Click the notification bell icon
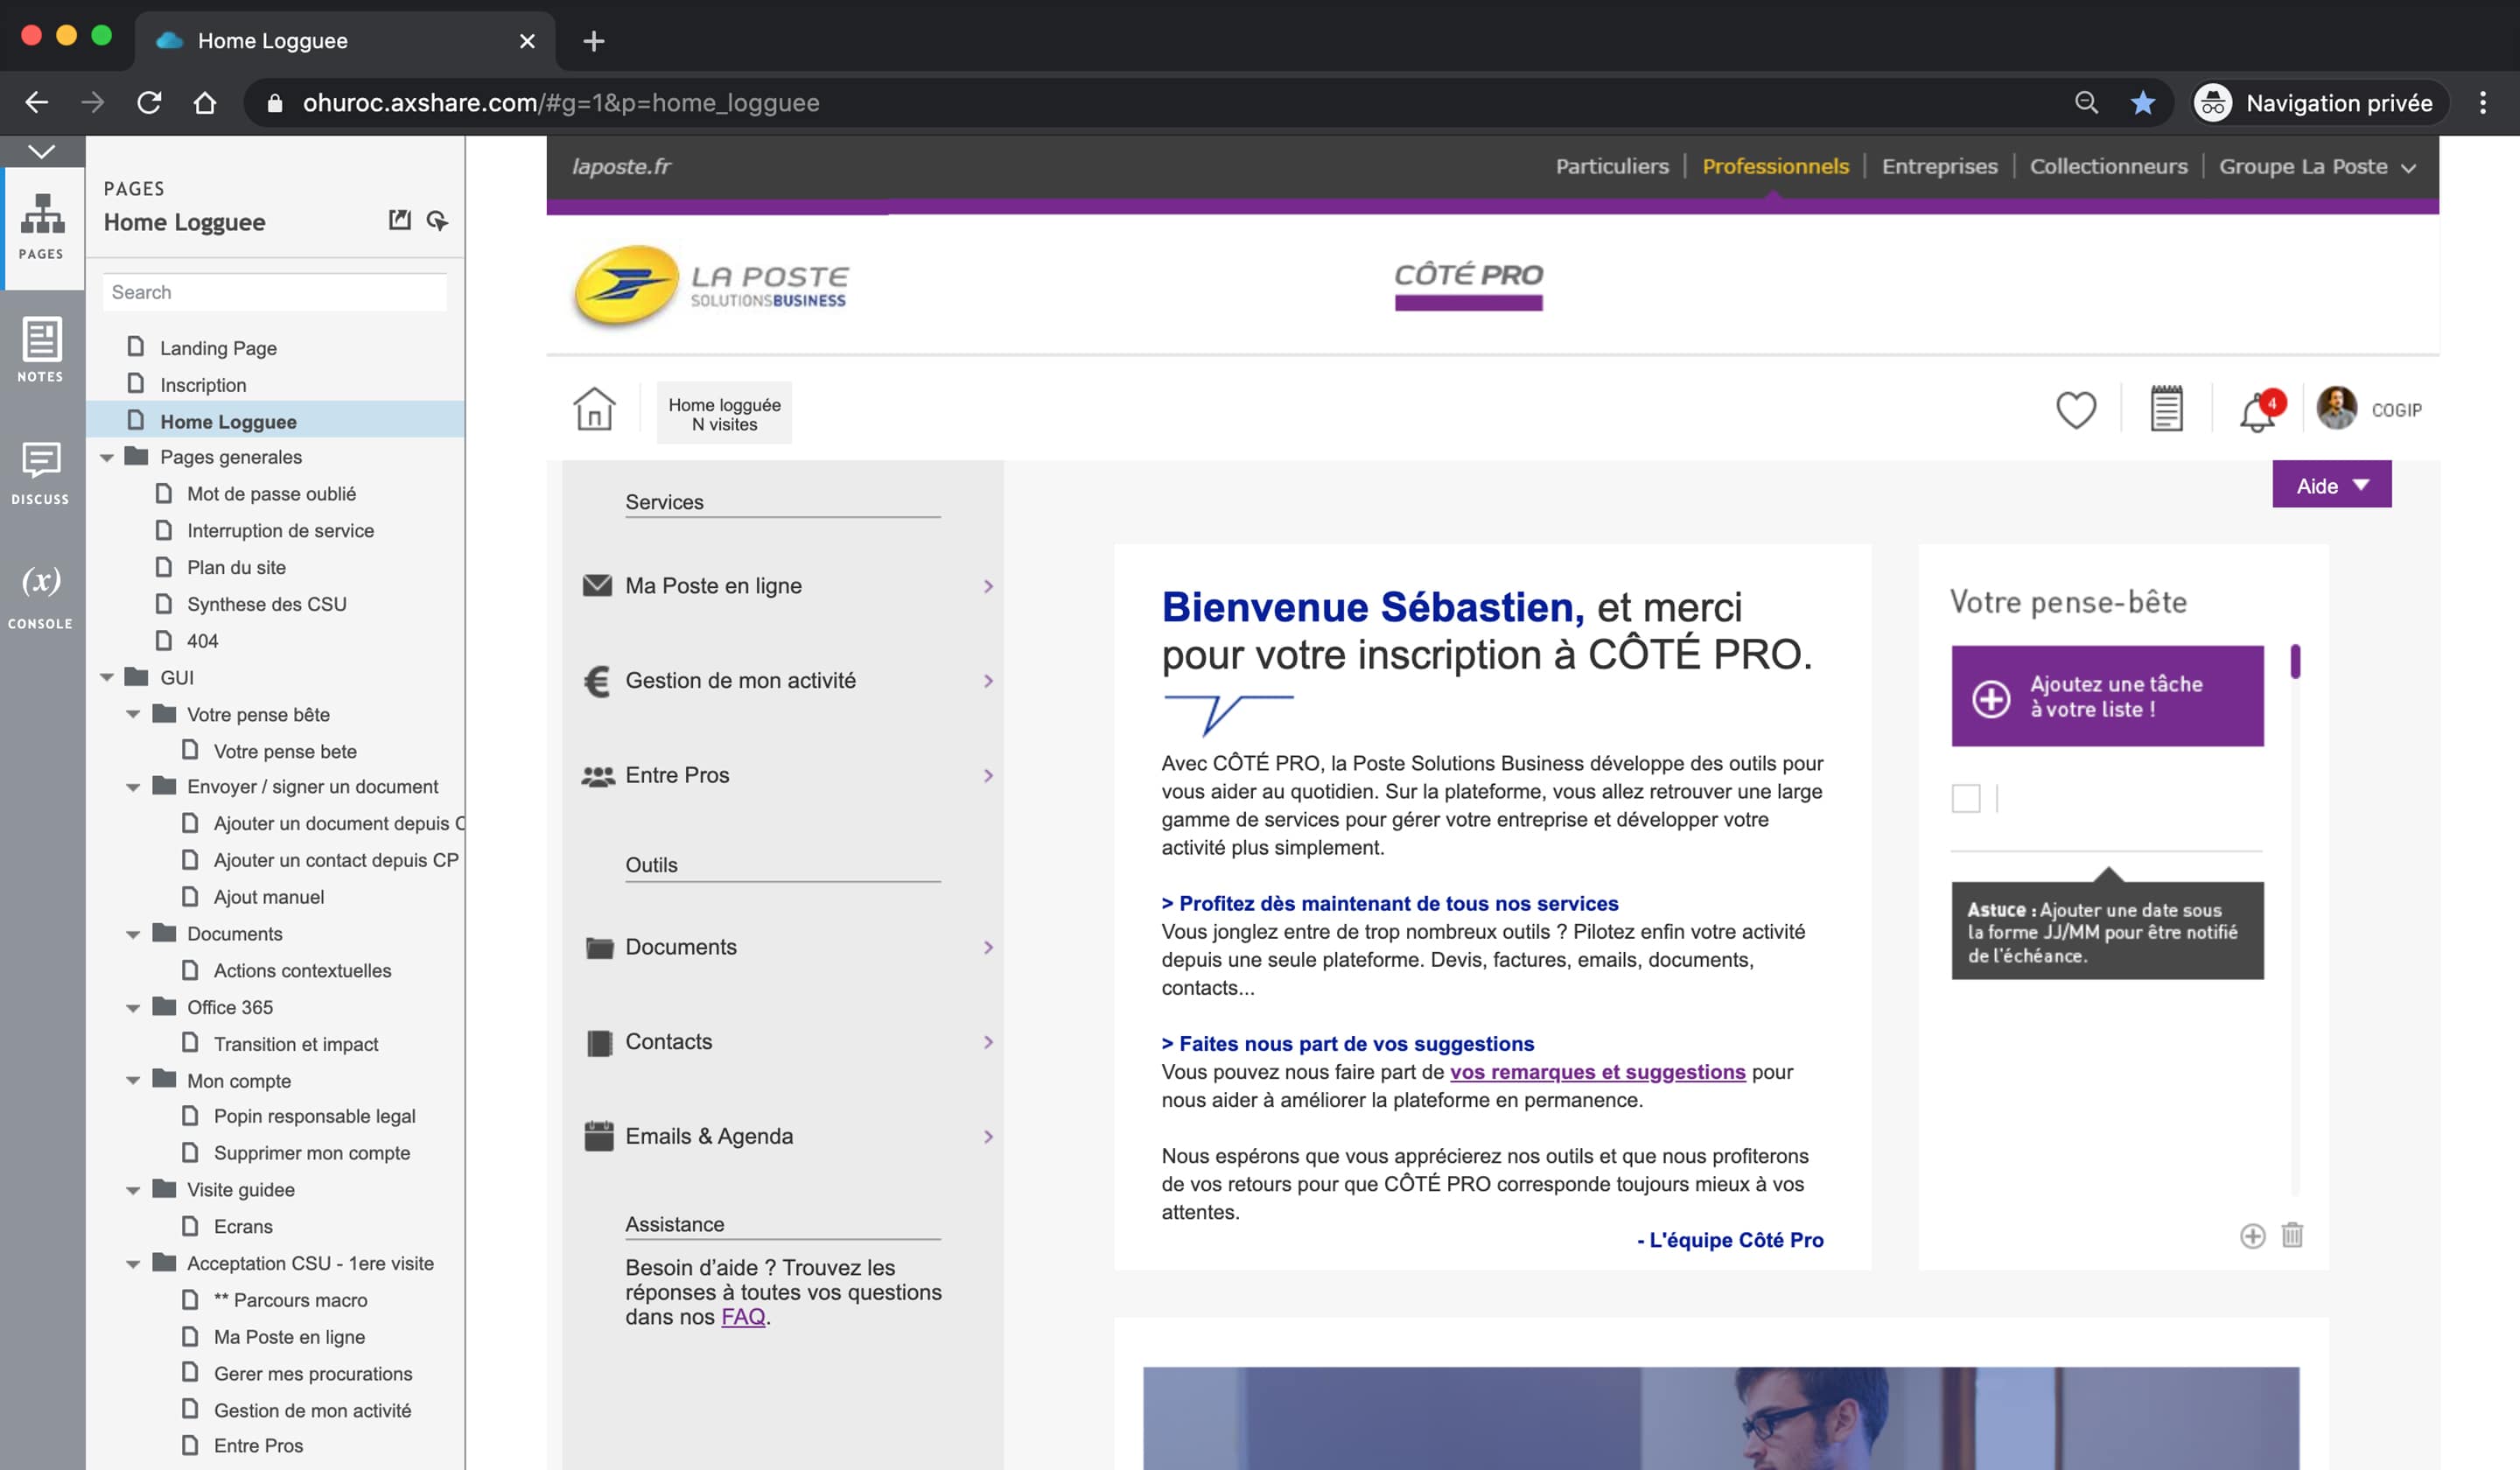The image size is (2520, 1470). click(x=2257, y=411)
